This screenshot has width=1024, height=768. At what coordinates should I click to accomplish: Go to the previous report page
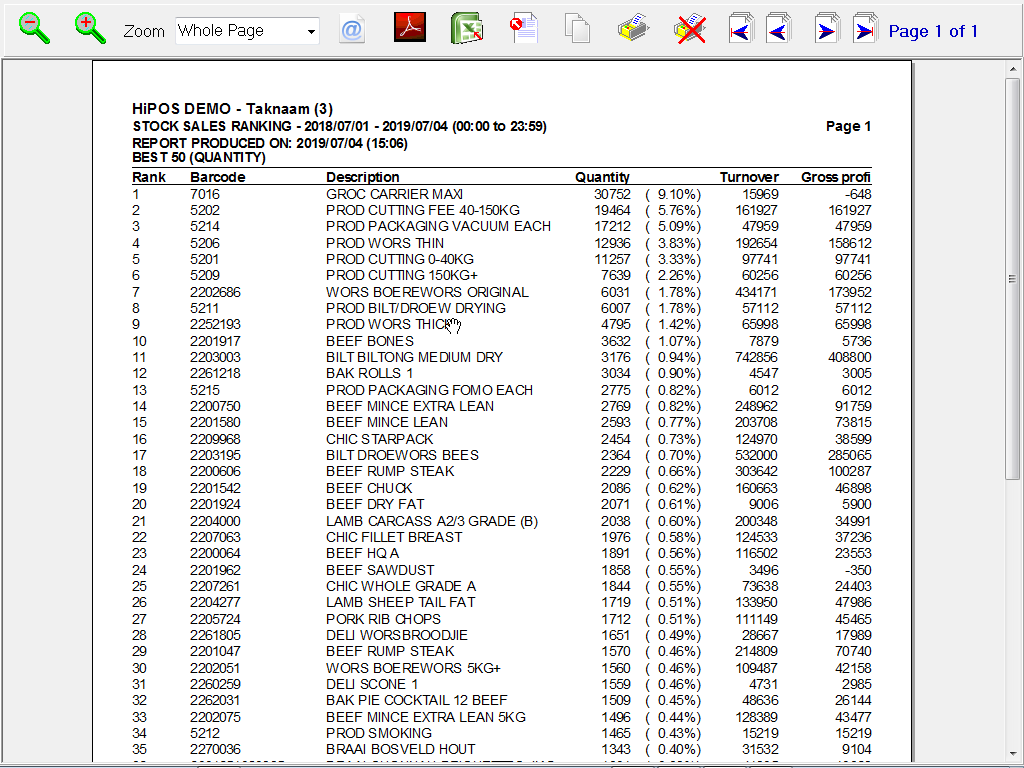point(778,29)
